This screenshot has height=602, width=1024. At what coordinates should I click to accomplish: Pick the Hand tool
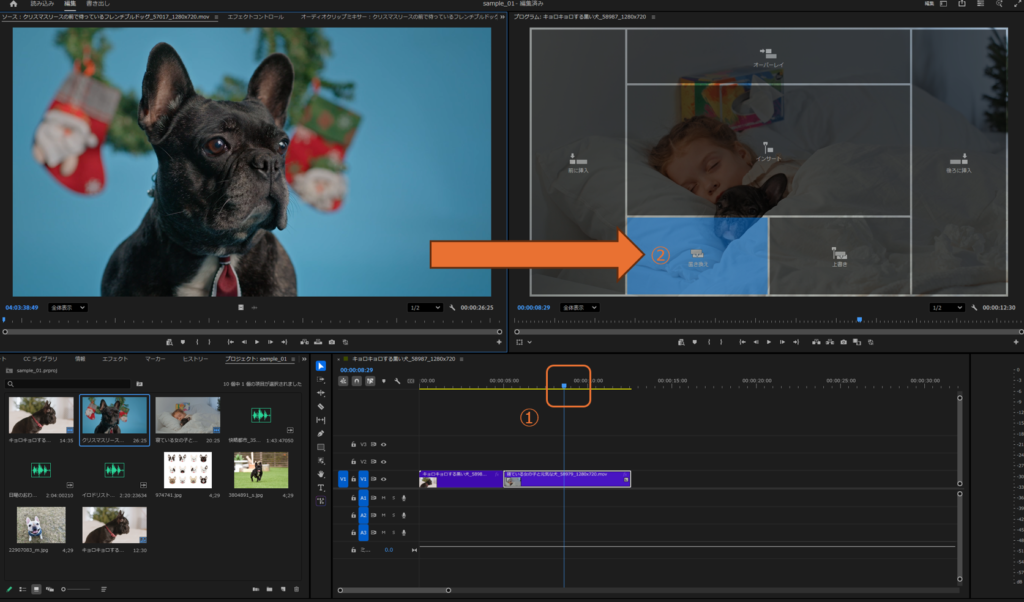[x=321, y=473]
